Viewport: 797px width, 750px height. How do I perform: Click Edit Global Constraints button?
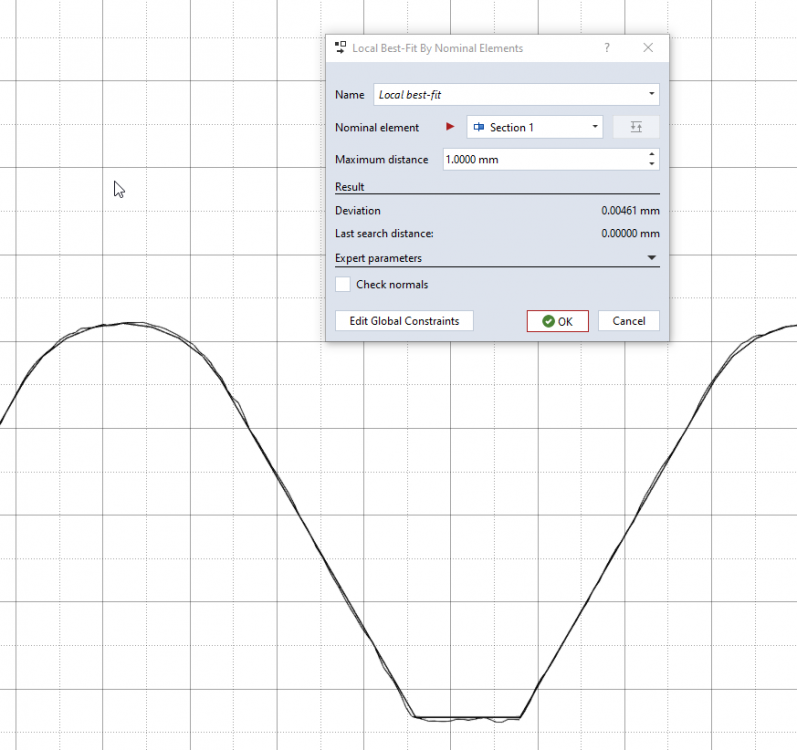click(404, 321)
